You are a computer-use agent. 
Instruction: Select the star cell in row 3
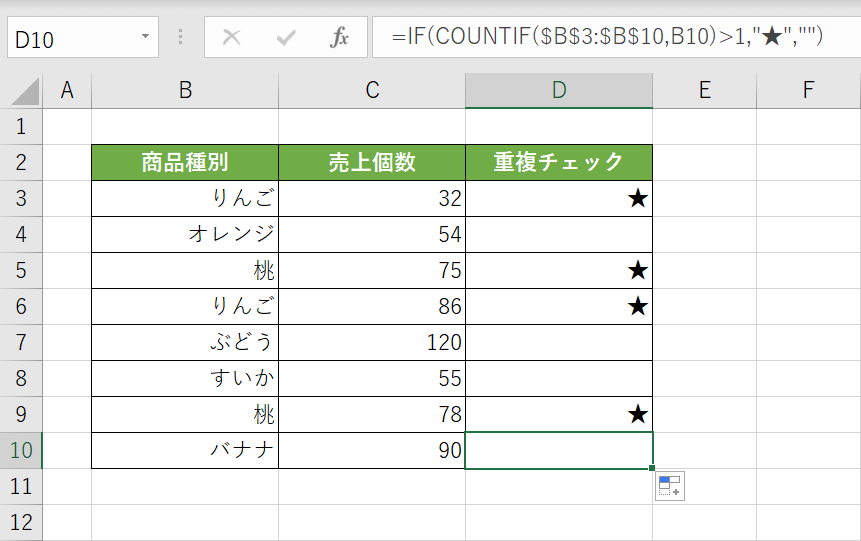559,198
